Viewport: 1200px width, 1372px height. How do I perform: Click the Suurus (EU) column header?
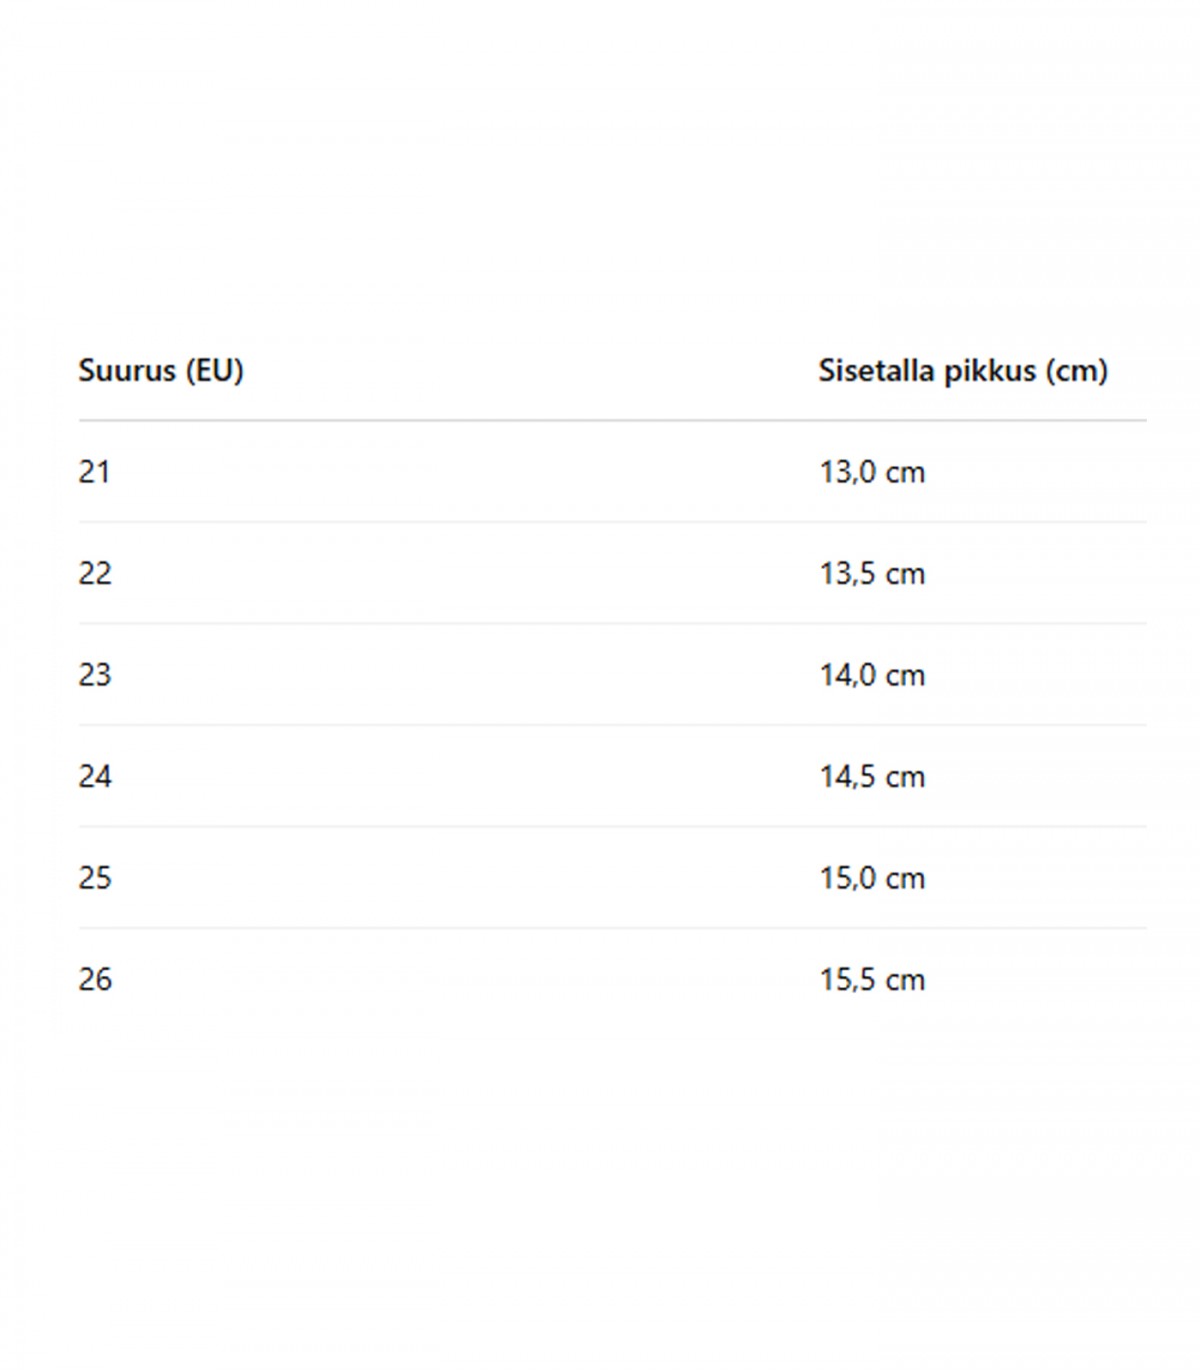tap(161, 371)
